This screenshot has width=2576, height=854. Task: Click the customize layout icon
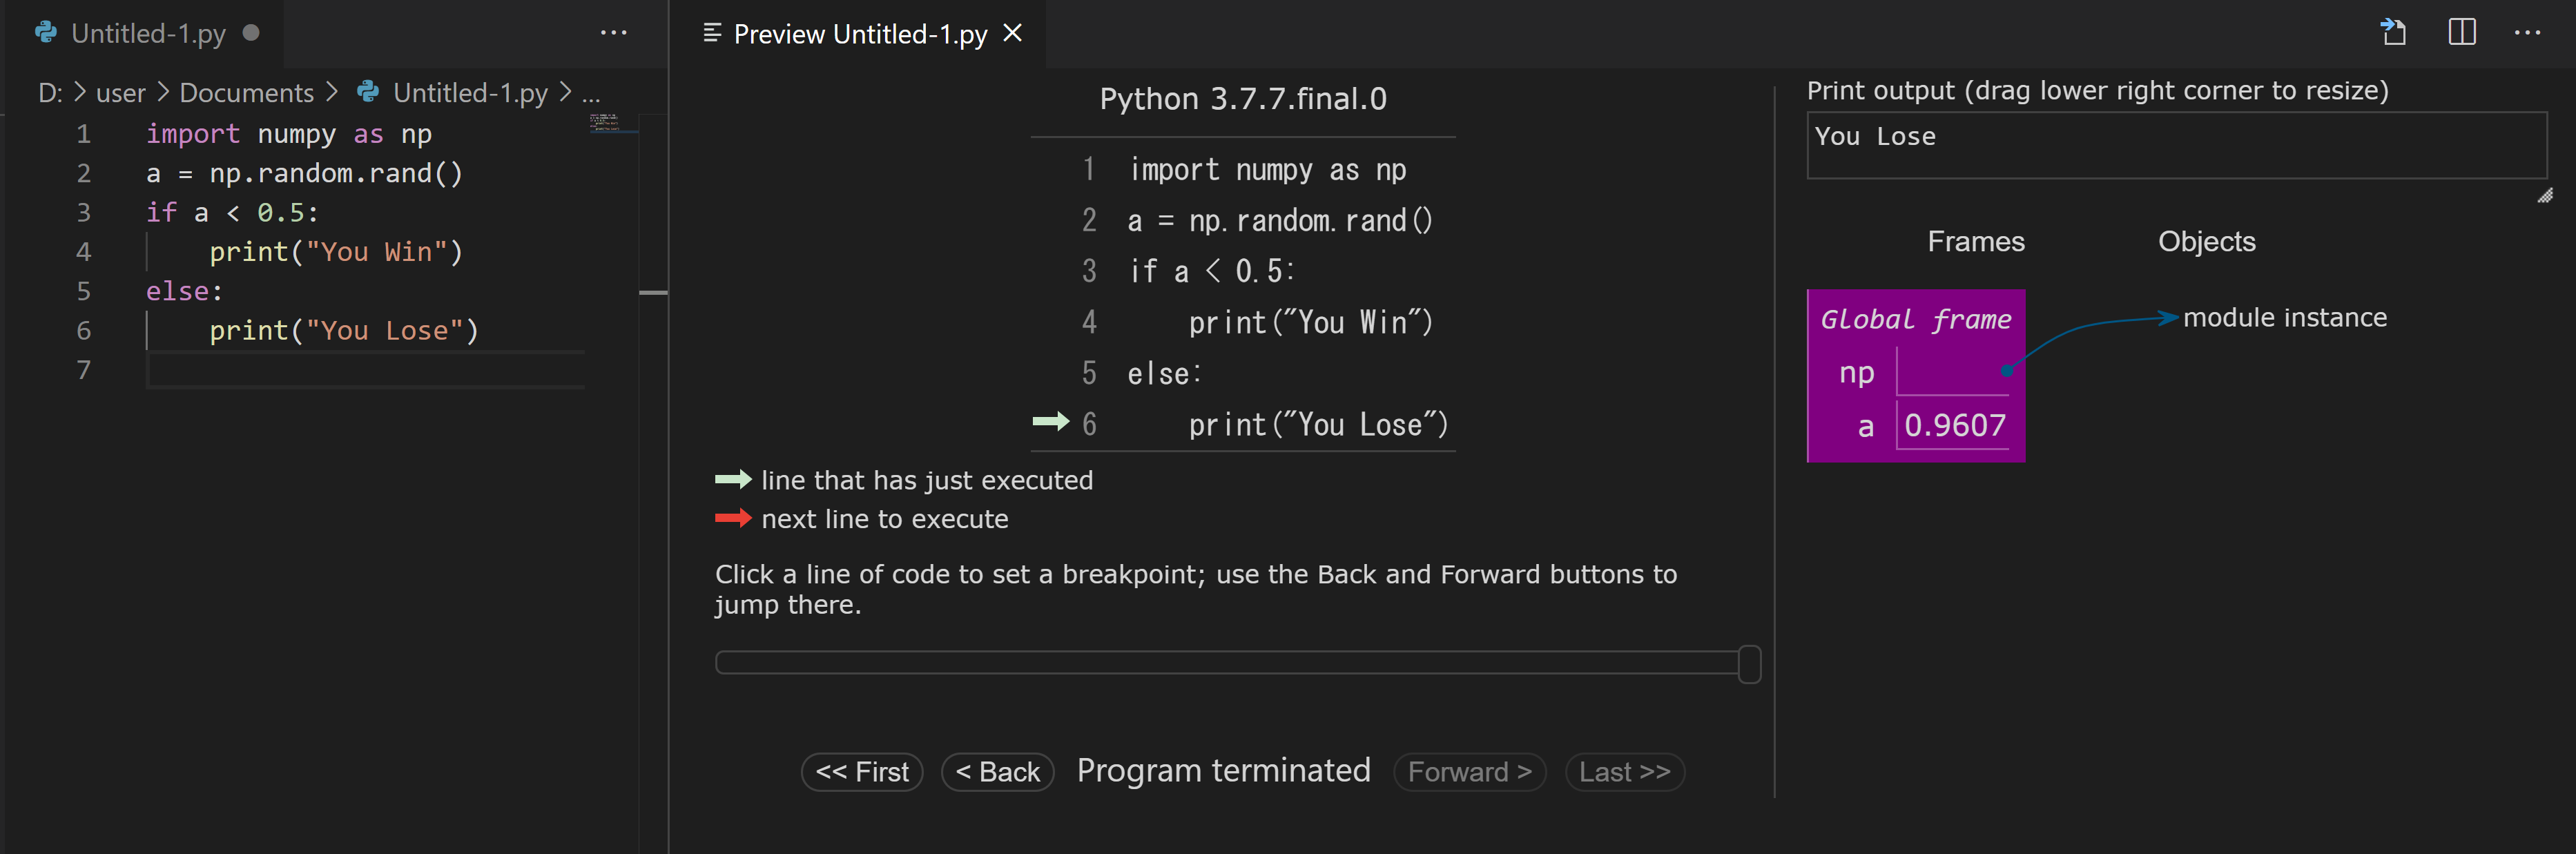[x=2464, y=31]
